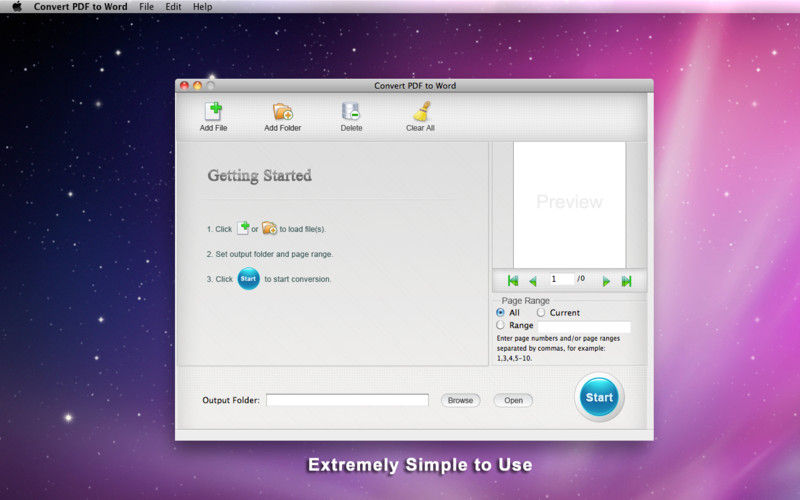
Task: Go to first page in preview
Action: [513, 281]
